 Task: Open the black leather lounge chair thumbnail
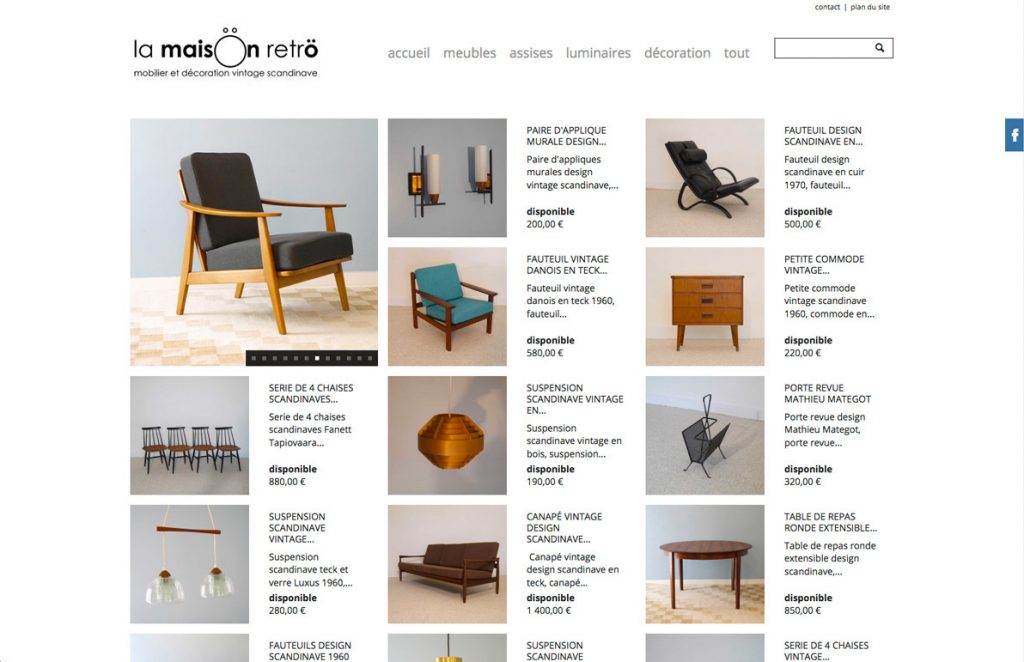tap(705, 178)
